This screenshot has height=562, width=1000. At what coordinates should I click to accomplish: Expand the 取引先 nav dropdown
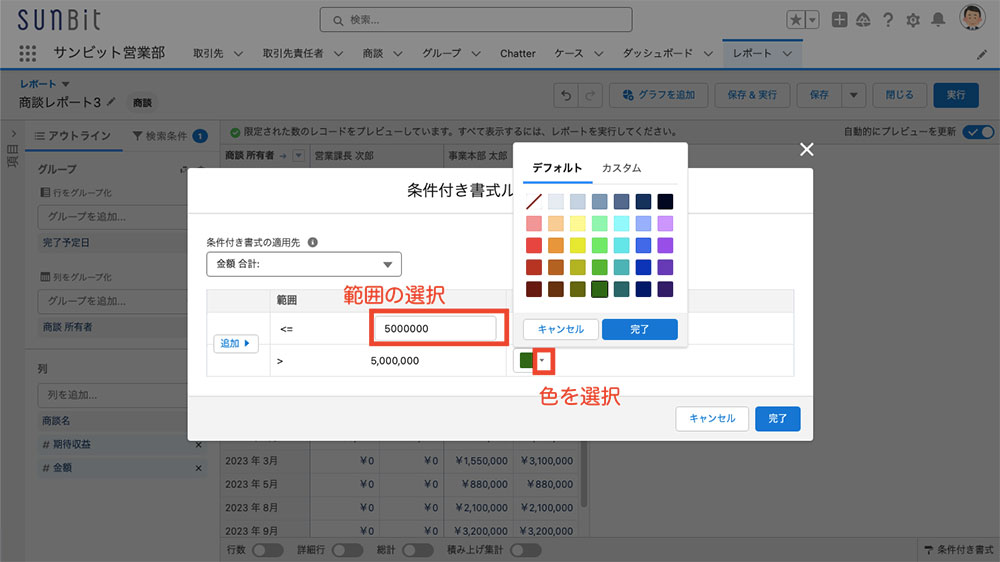point(238,54)
